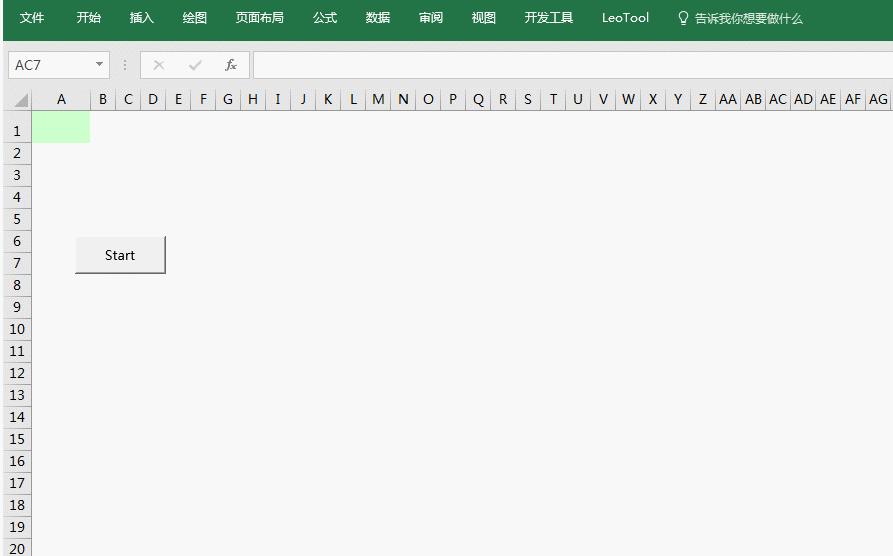
Task: Open the LeoTool ribbon tab
Action: click(625, 18)
